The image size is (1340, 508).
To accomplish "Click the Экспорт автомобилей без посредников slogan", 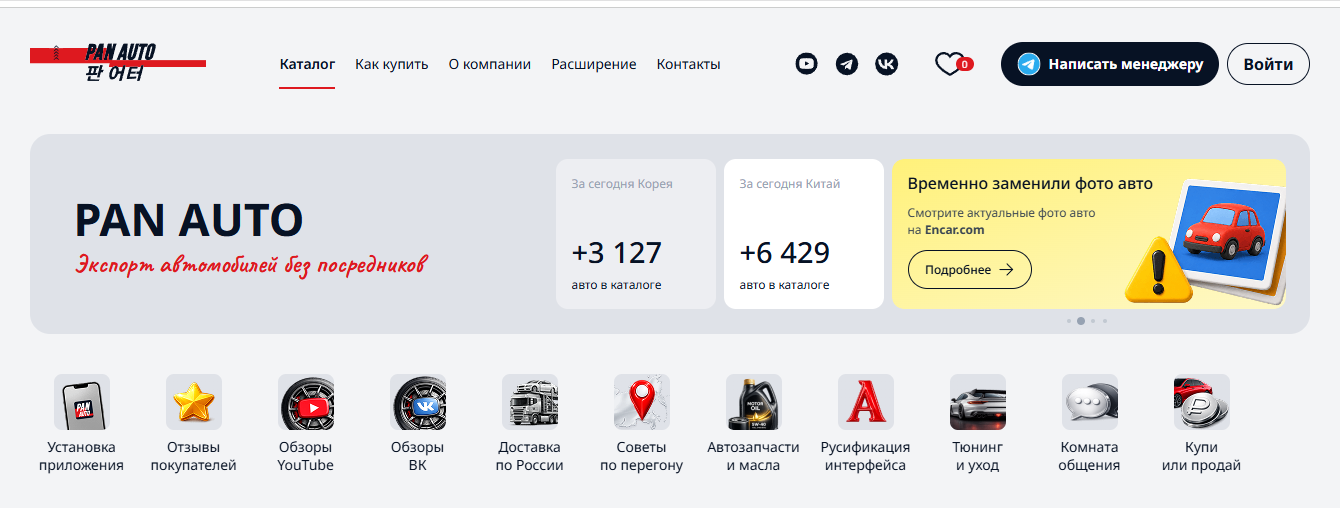I will (252, 264).
